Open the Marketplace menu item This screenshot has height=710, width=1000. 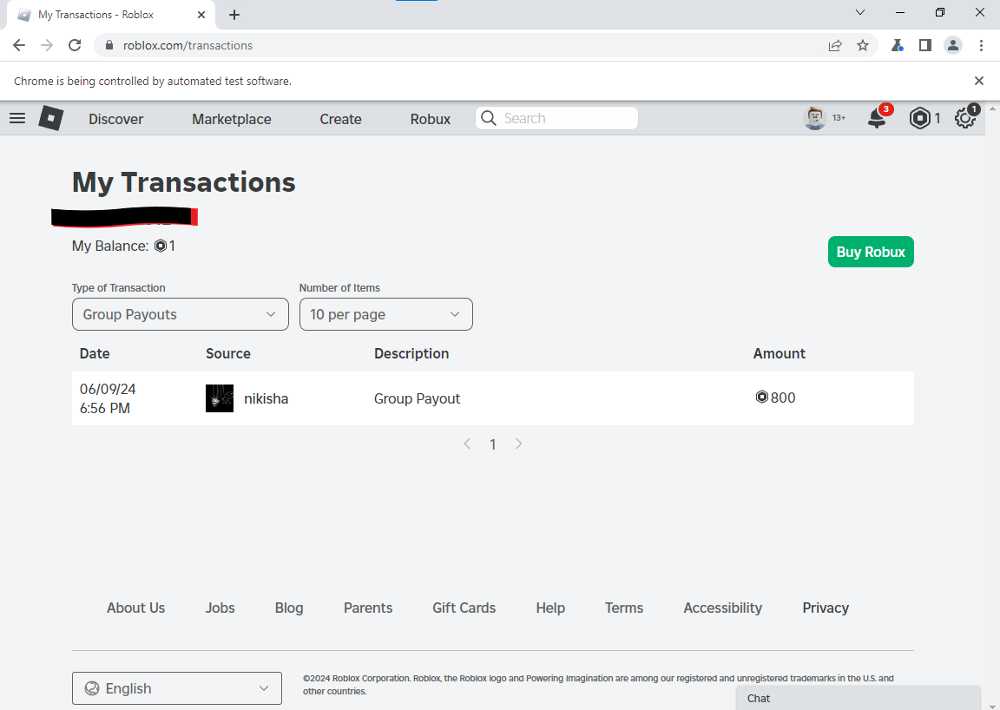232,119
